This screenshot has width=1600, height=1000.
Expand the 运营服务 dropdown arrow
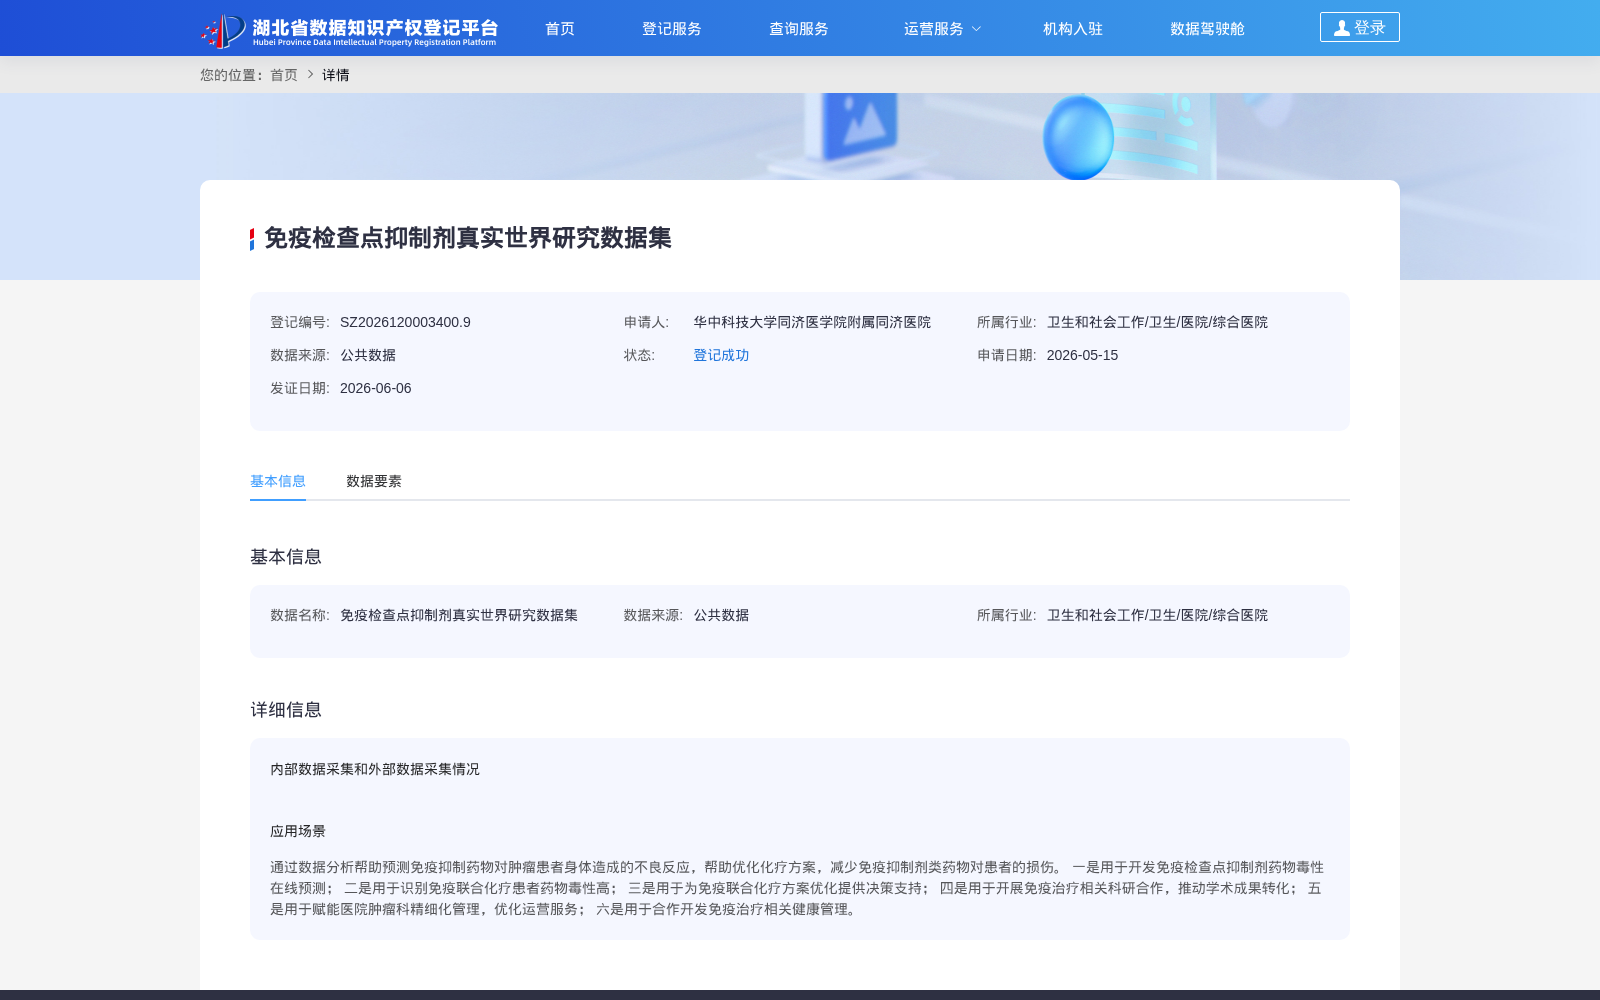(x=977, y=29)
